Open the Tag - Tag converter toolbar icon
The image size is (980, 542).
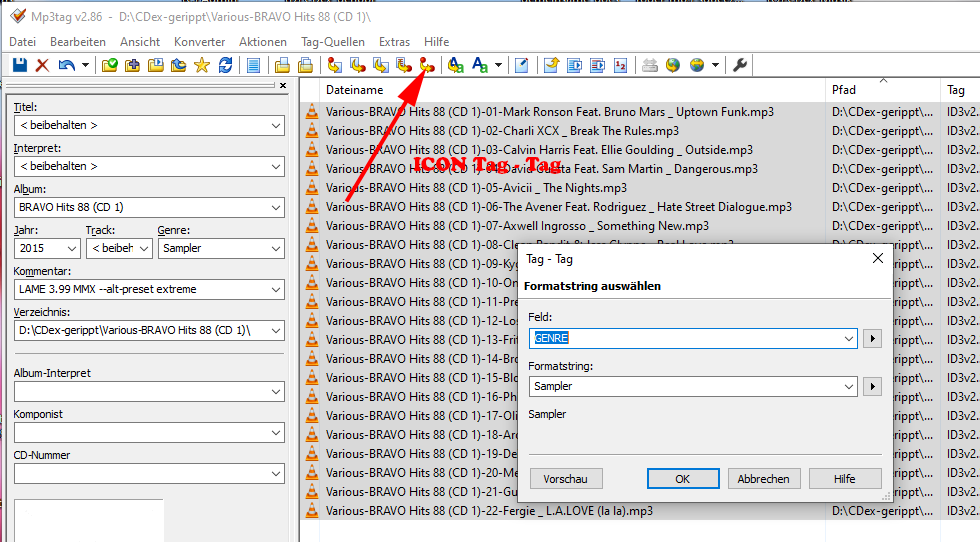tap(427, 65)
